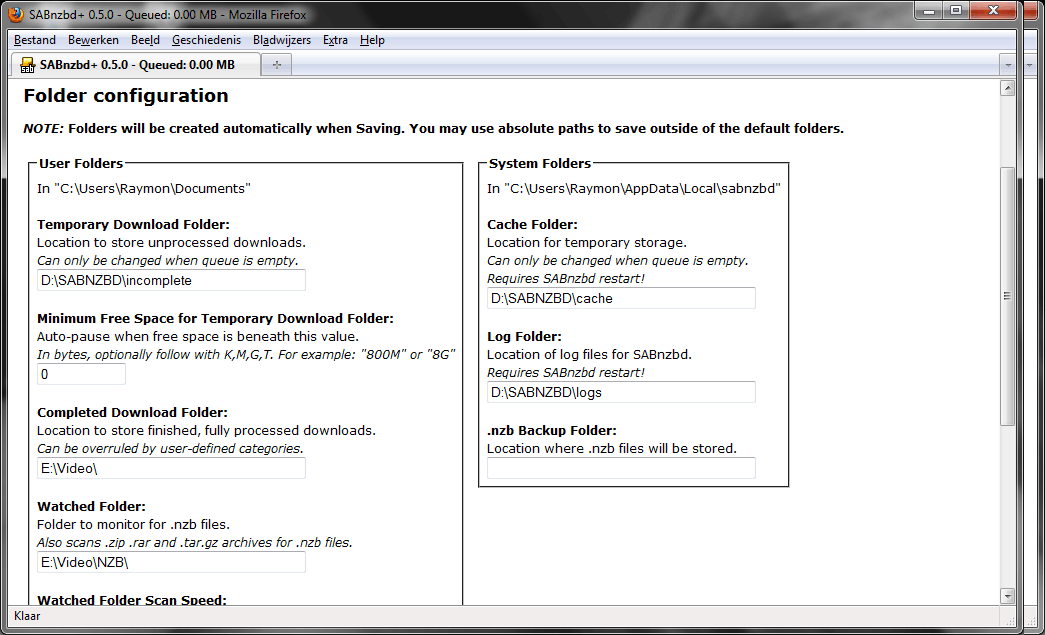Screen dimensions: 1045x635
Task: Edit the Watched Folder path field
Action: (x=171, y=562)
